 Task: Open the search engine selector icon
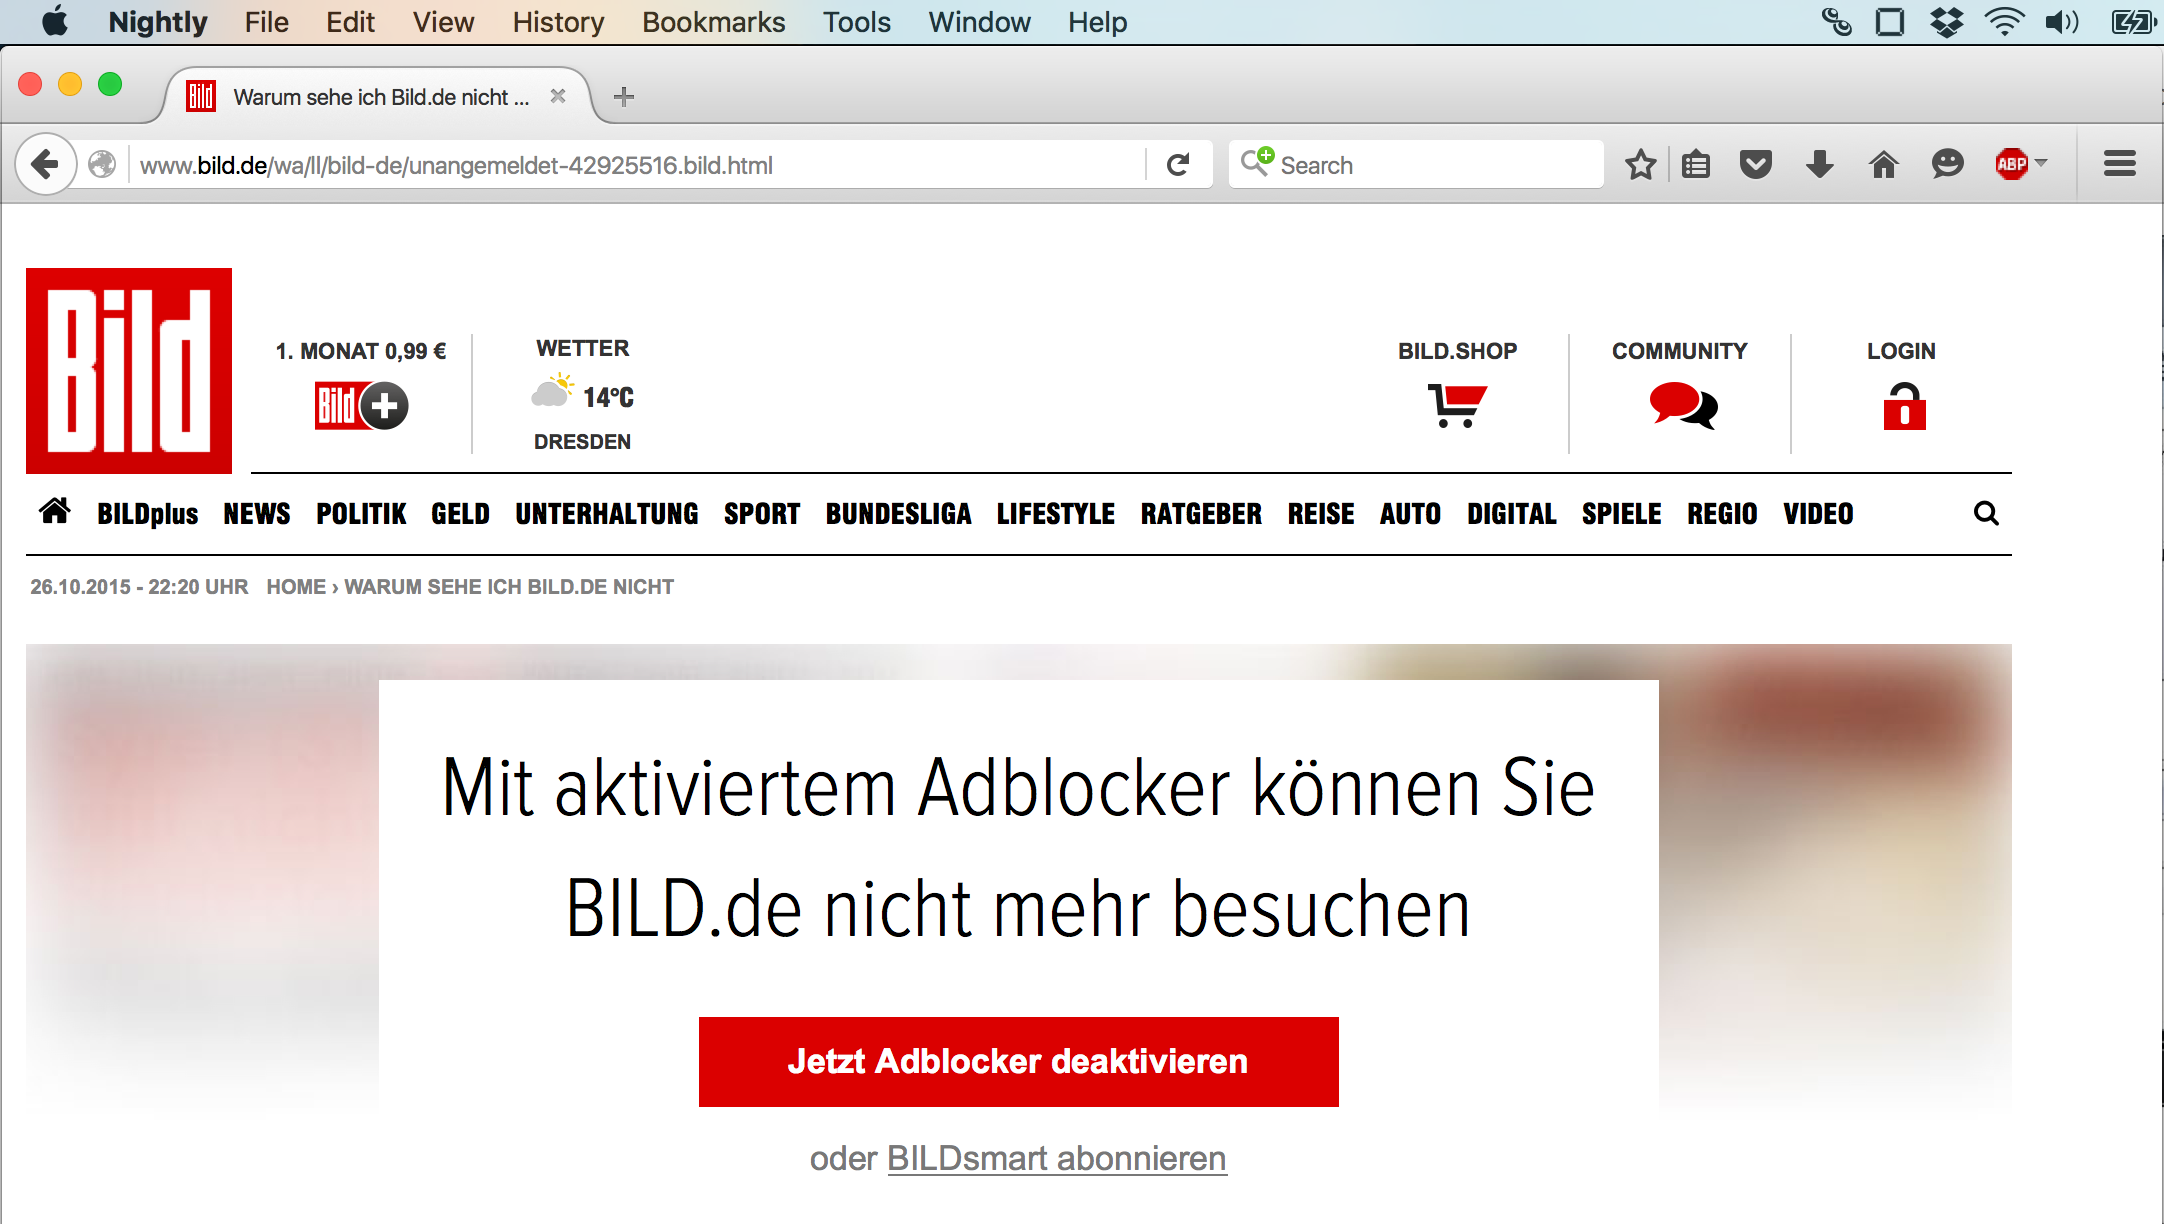[x=1256, y=162]
